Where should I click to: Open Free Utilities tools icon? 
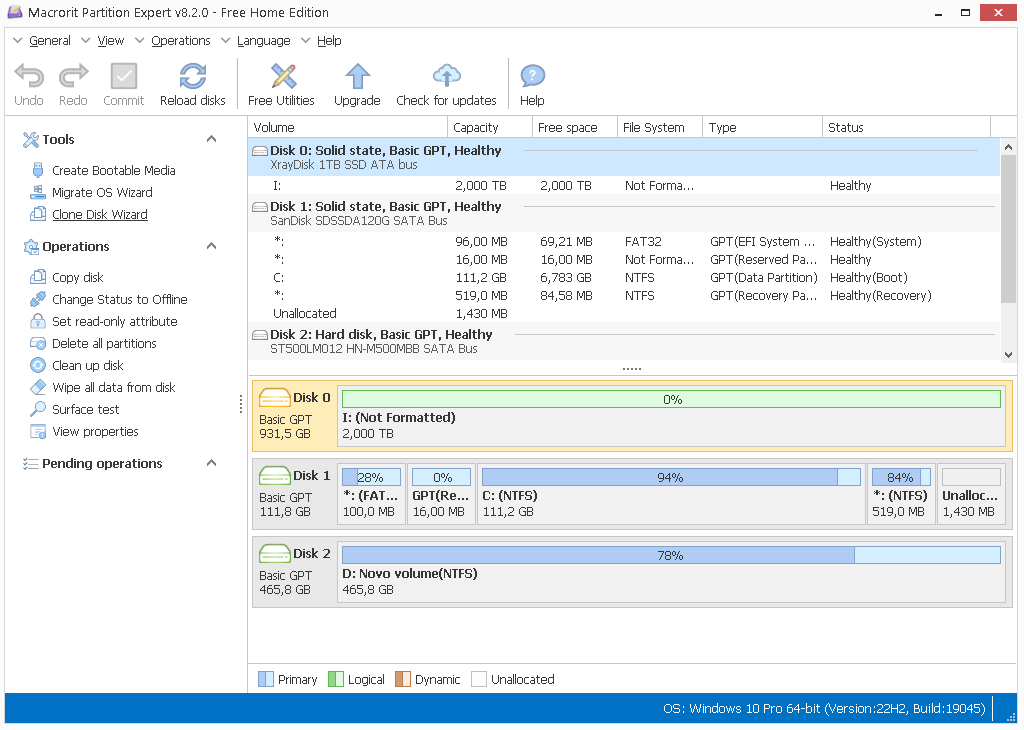tap(283, 76)
